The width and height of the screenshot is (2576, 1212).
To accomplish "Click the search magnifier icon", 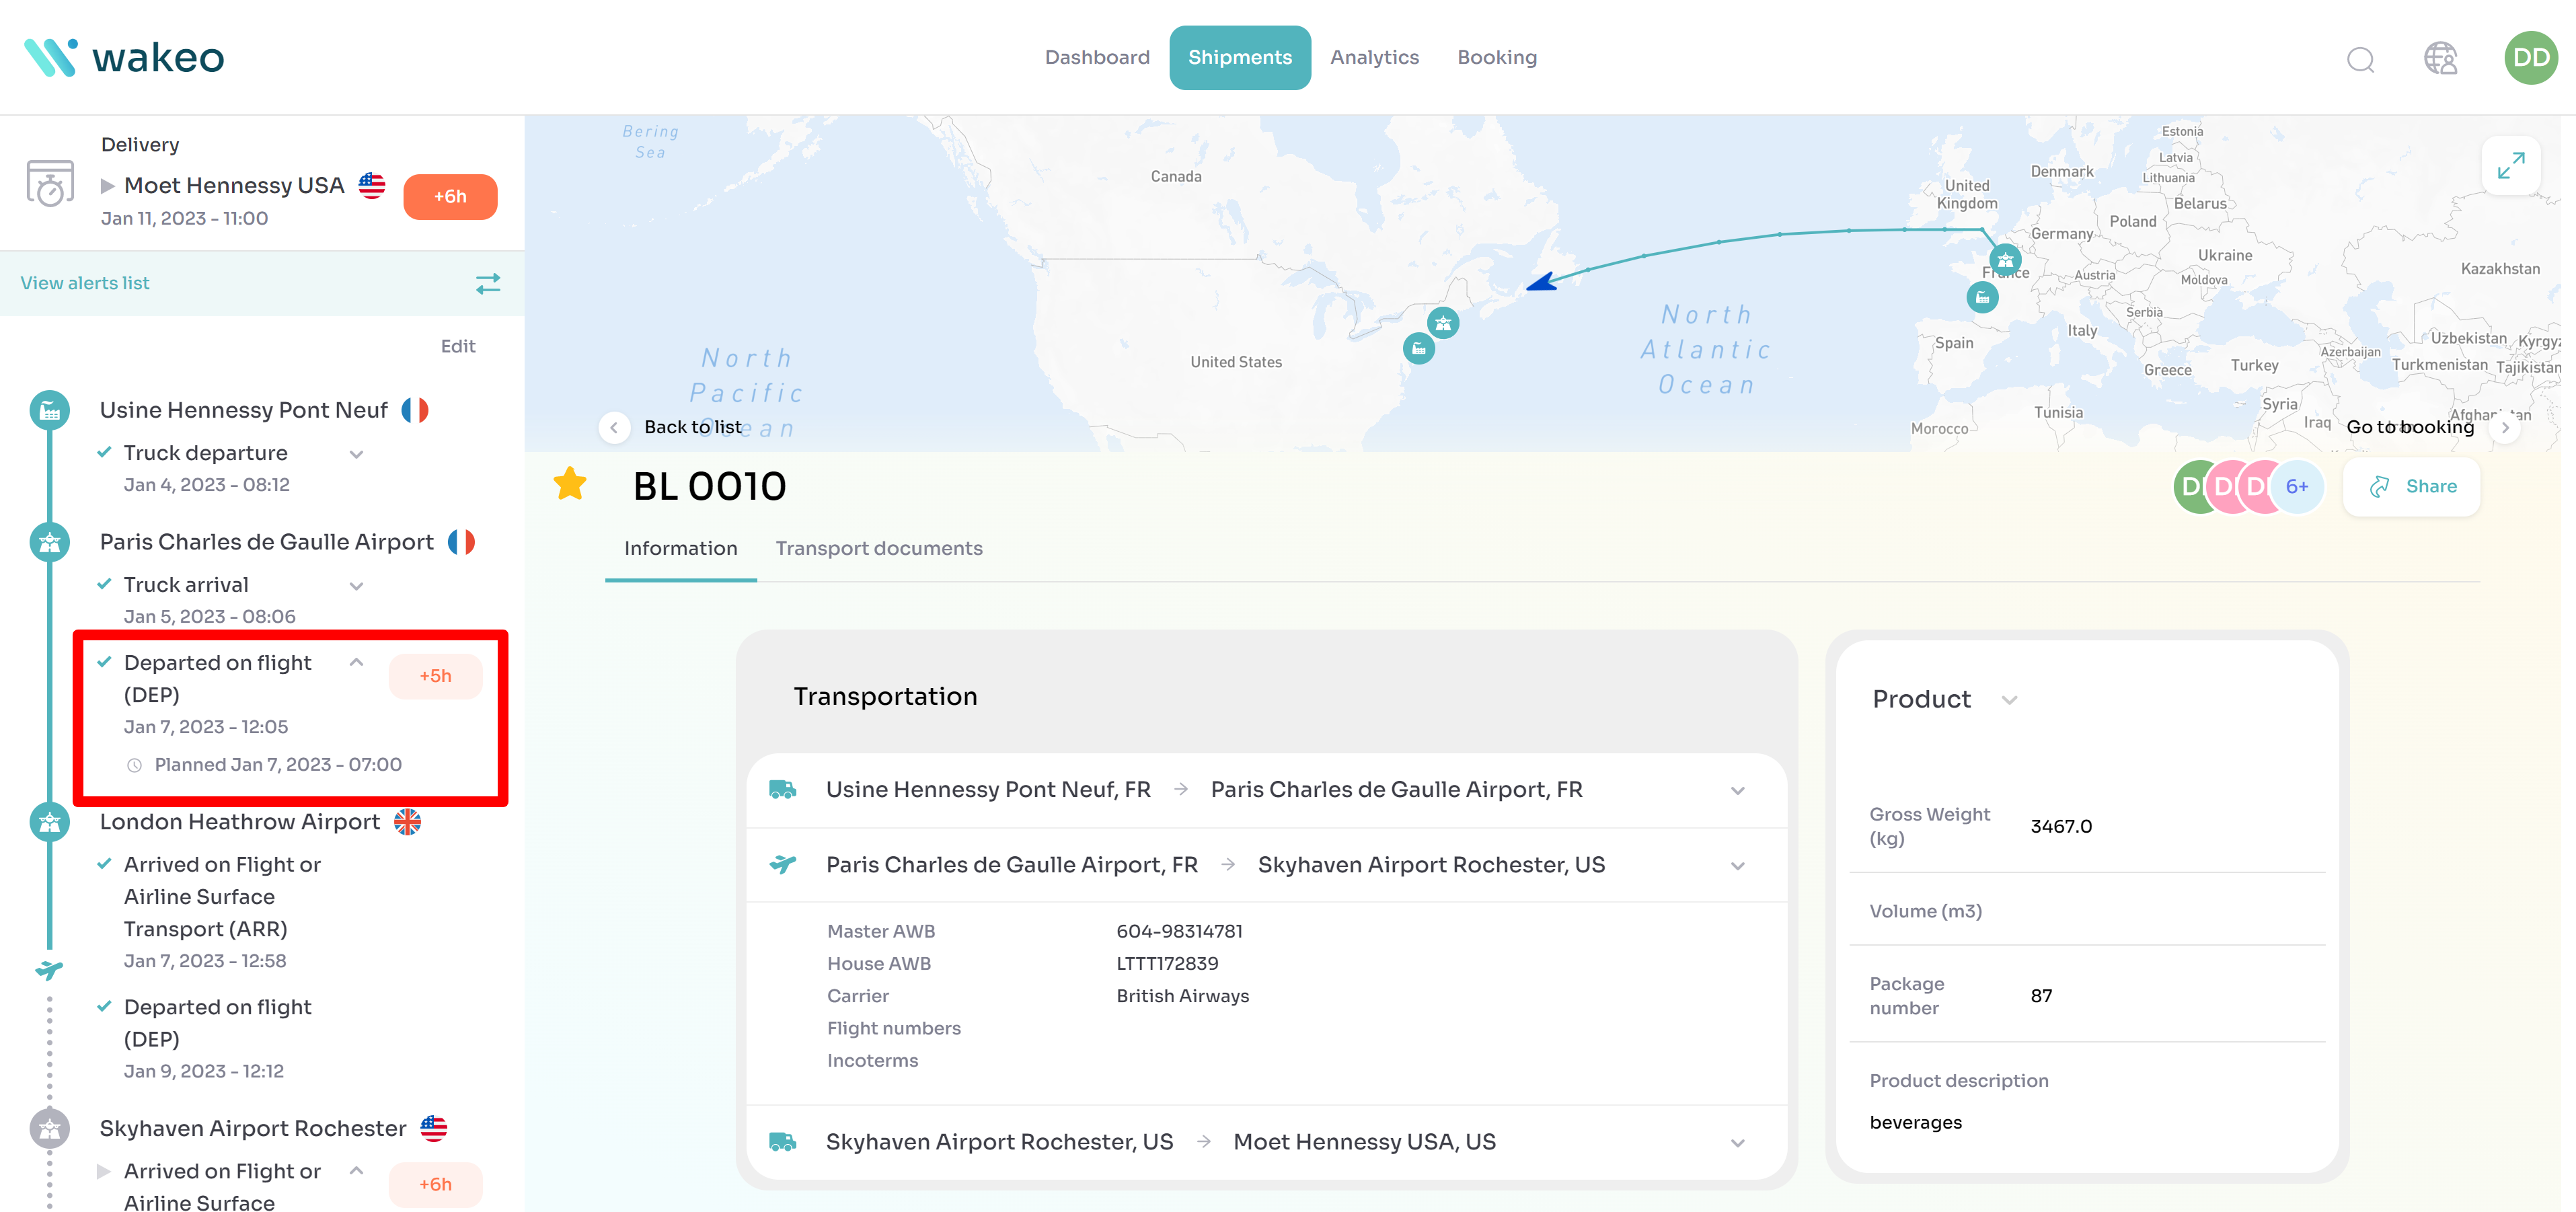I will tap(2360, 59).
